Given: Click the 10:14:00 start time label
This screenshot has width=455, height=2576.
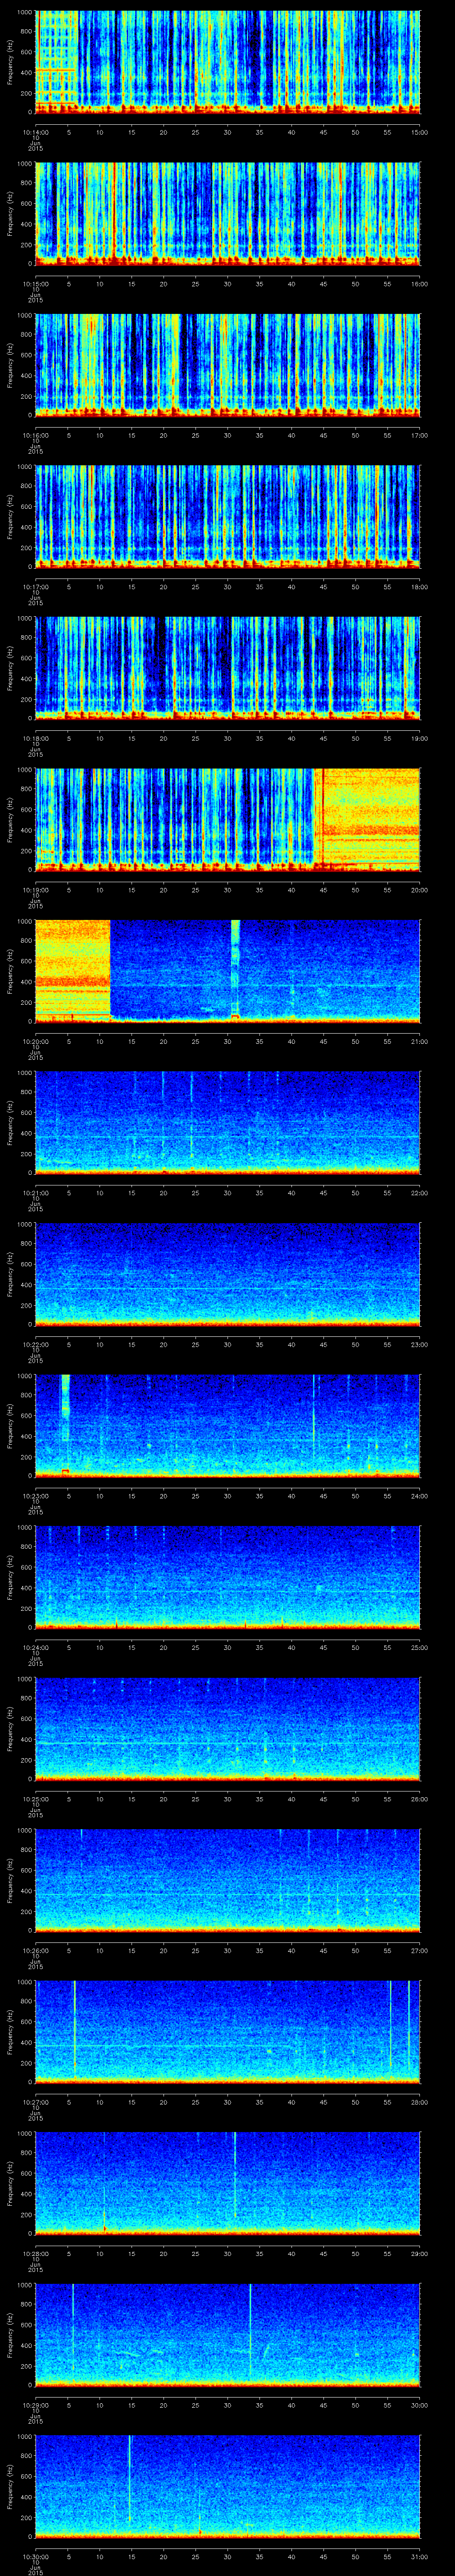Looking at the screenshot, I should (x=36, y=132).
